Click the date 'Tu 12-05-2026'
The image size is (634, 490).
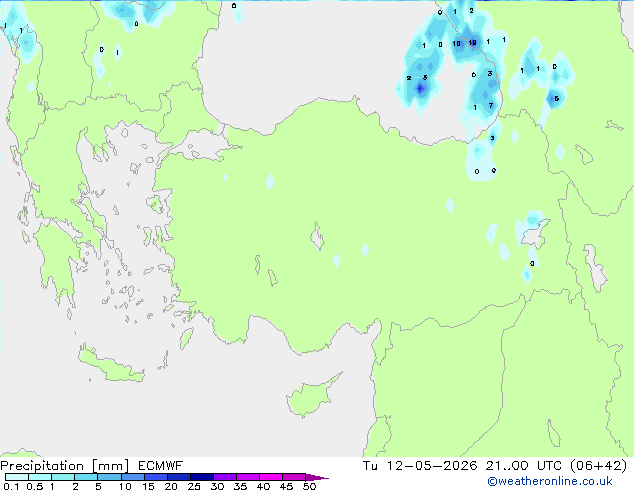pos(420,466)
